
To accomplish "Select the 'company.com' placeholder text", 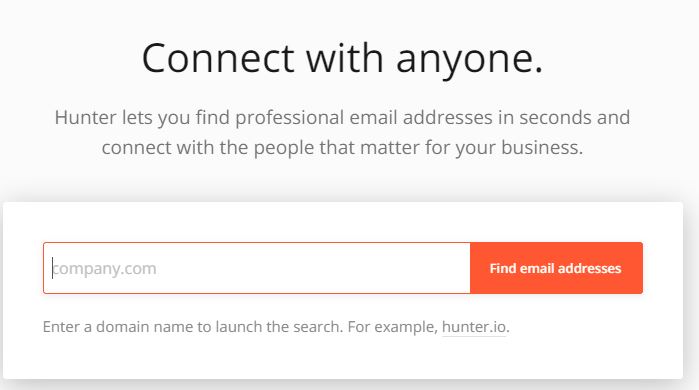I will (104, 269).
